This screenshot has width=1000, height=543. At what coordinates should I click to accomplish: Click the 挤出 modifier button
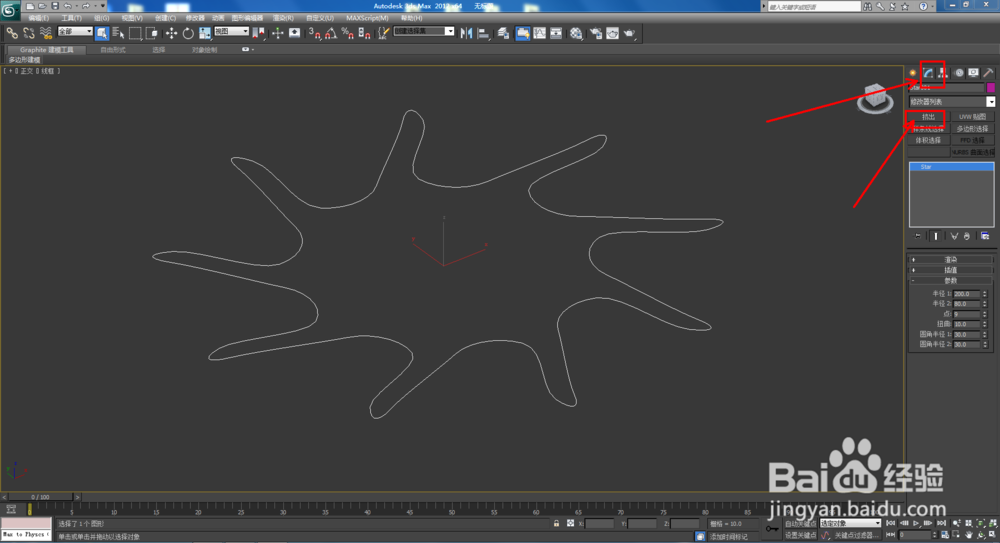(929, 117)
